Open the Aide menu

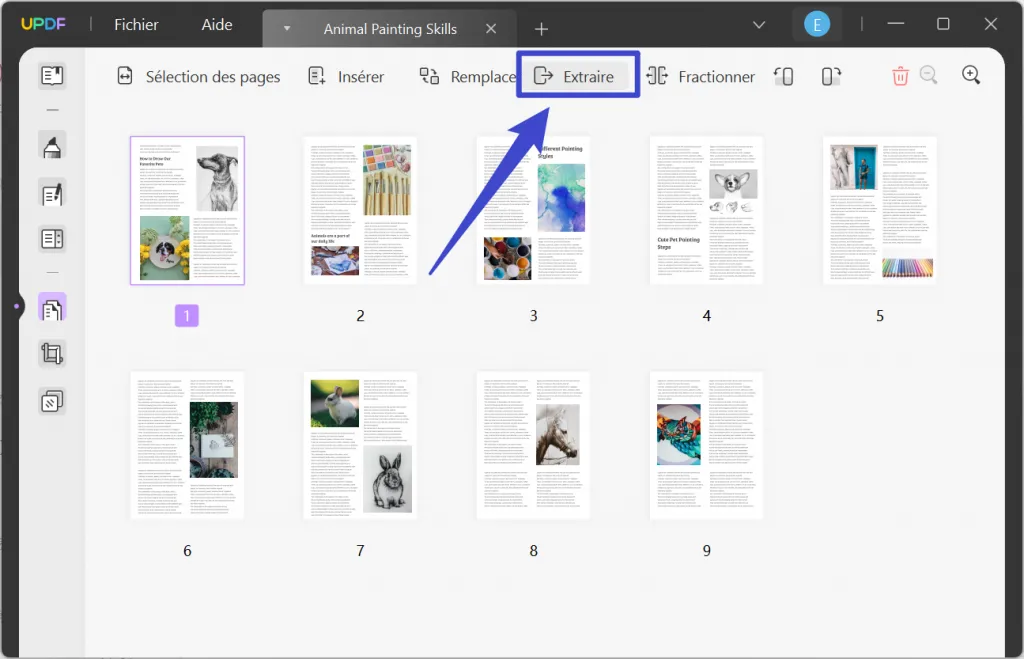coord(216,25)
